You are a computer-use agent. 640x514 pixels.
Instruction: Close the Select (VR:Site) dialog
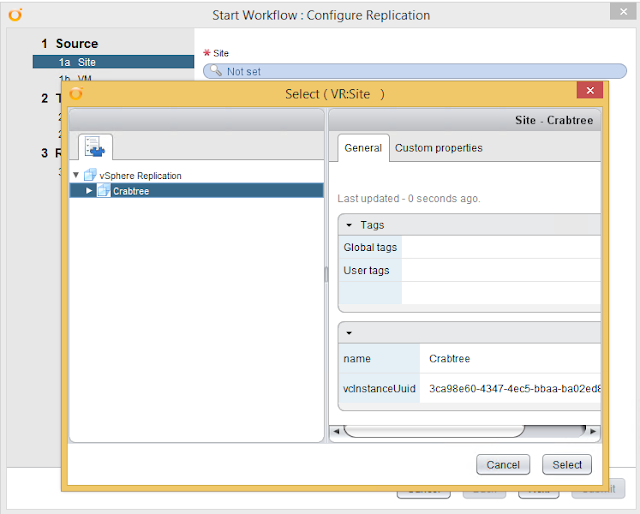[x=590, y=90]
